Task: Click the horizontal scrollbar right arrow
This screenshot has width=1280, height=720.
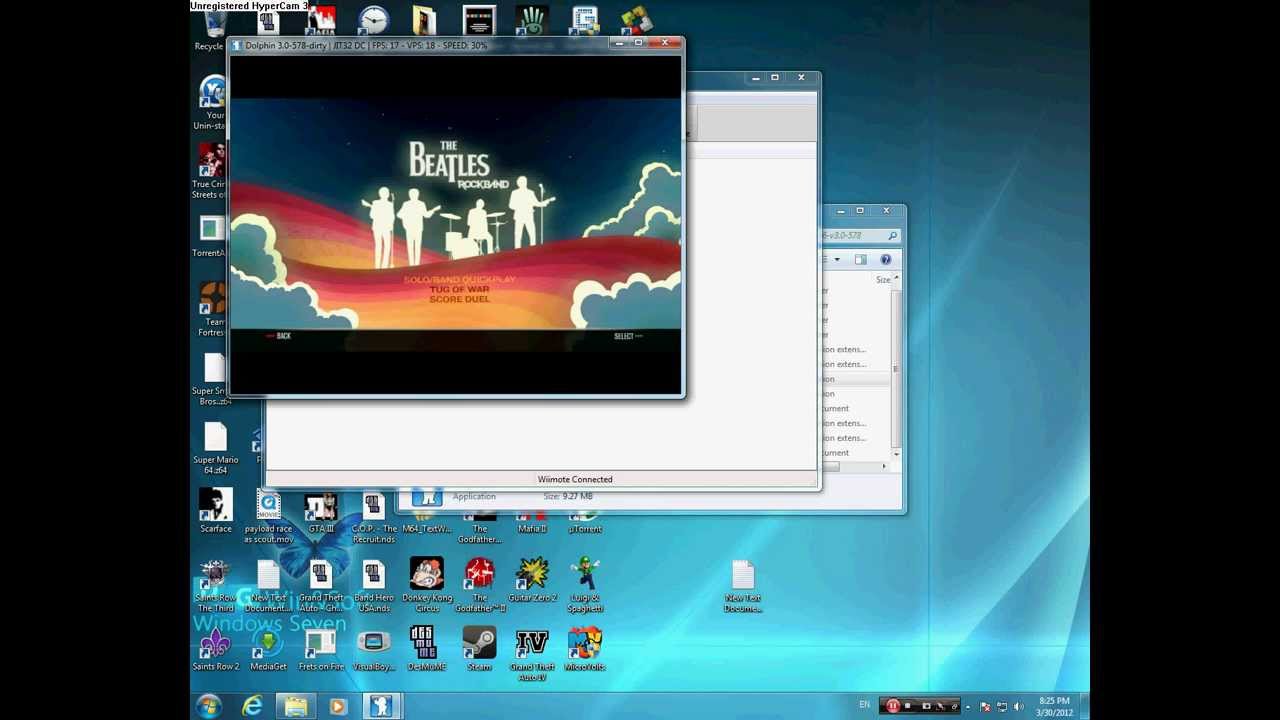Action: pos(884,466)
